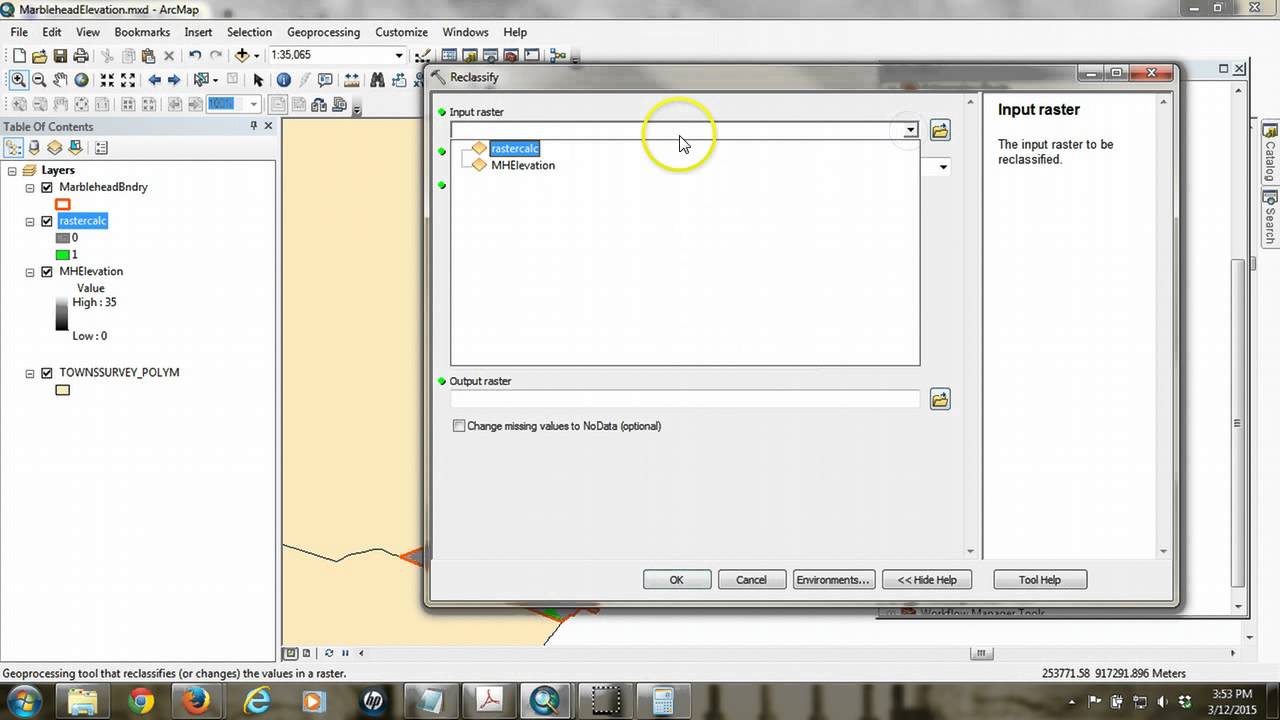Open the Insert menu
This screenshot has height=720, width=1280.
click(x=198, y=32)
